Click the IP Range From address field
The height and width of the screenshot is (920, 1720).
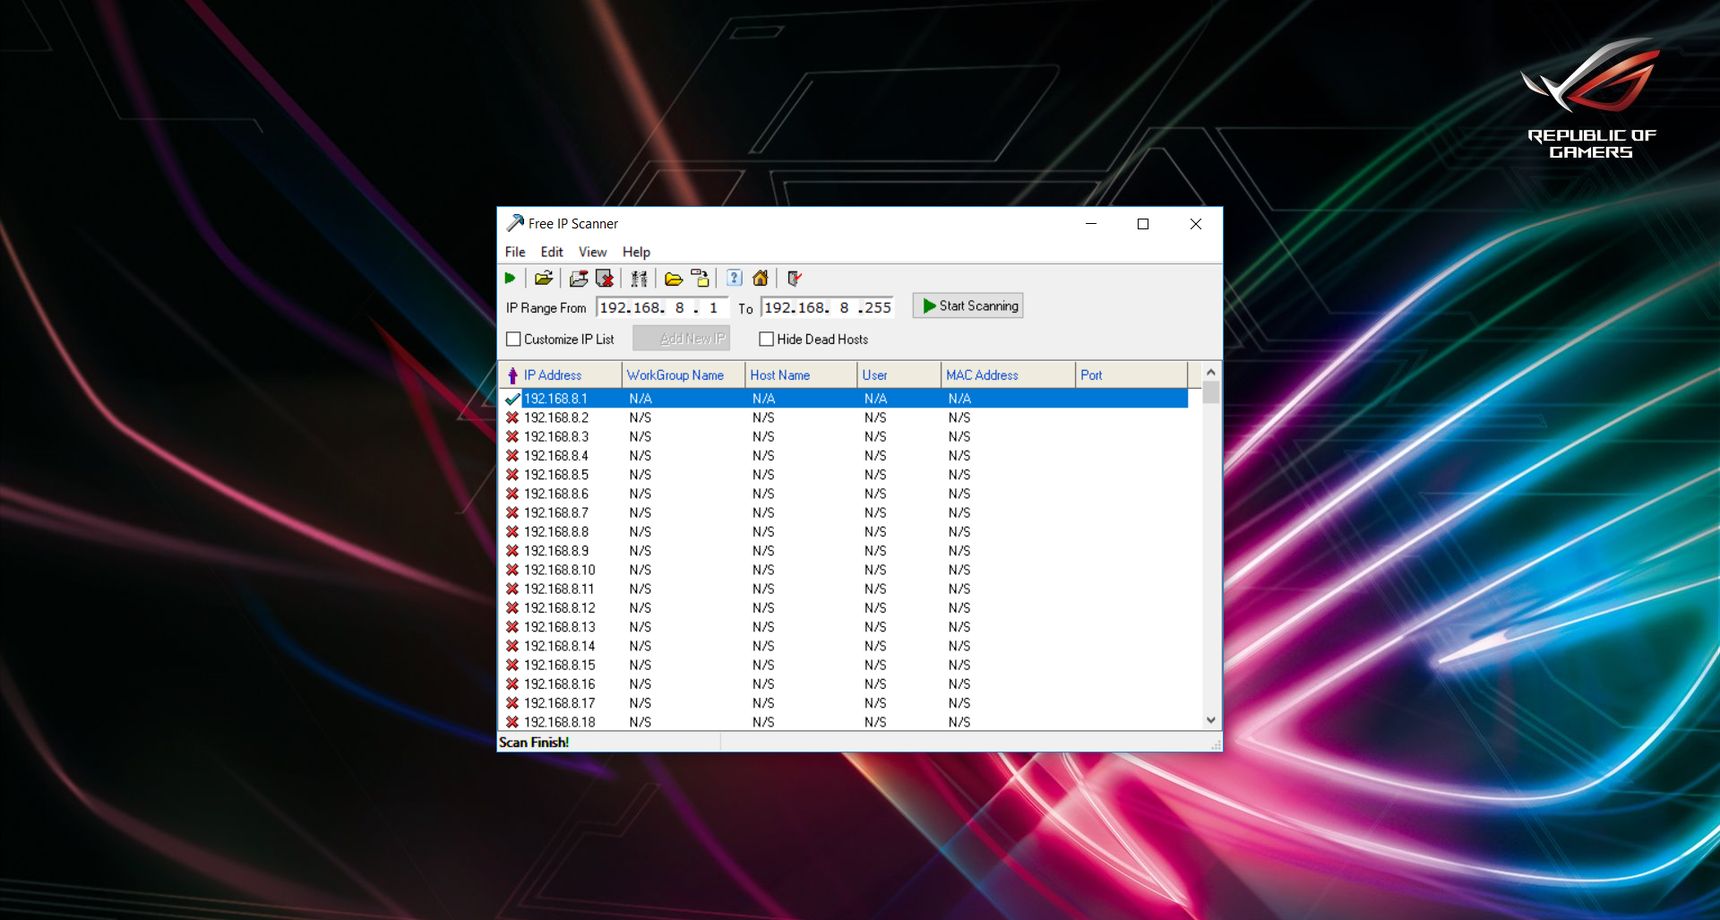click(662, 307)
